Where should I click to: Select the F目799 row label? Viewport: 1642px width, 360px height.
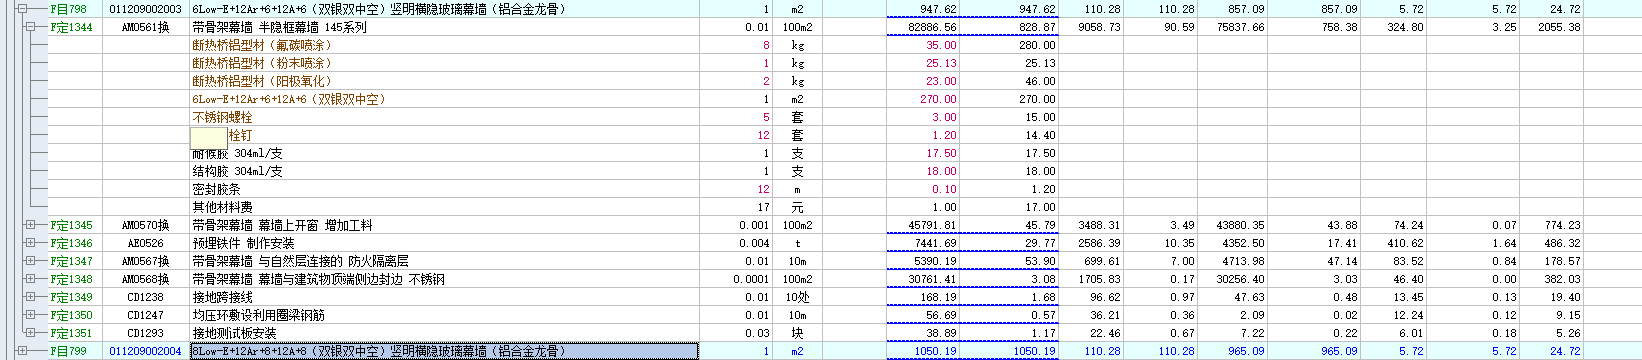68,351
